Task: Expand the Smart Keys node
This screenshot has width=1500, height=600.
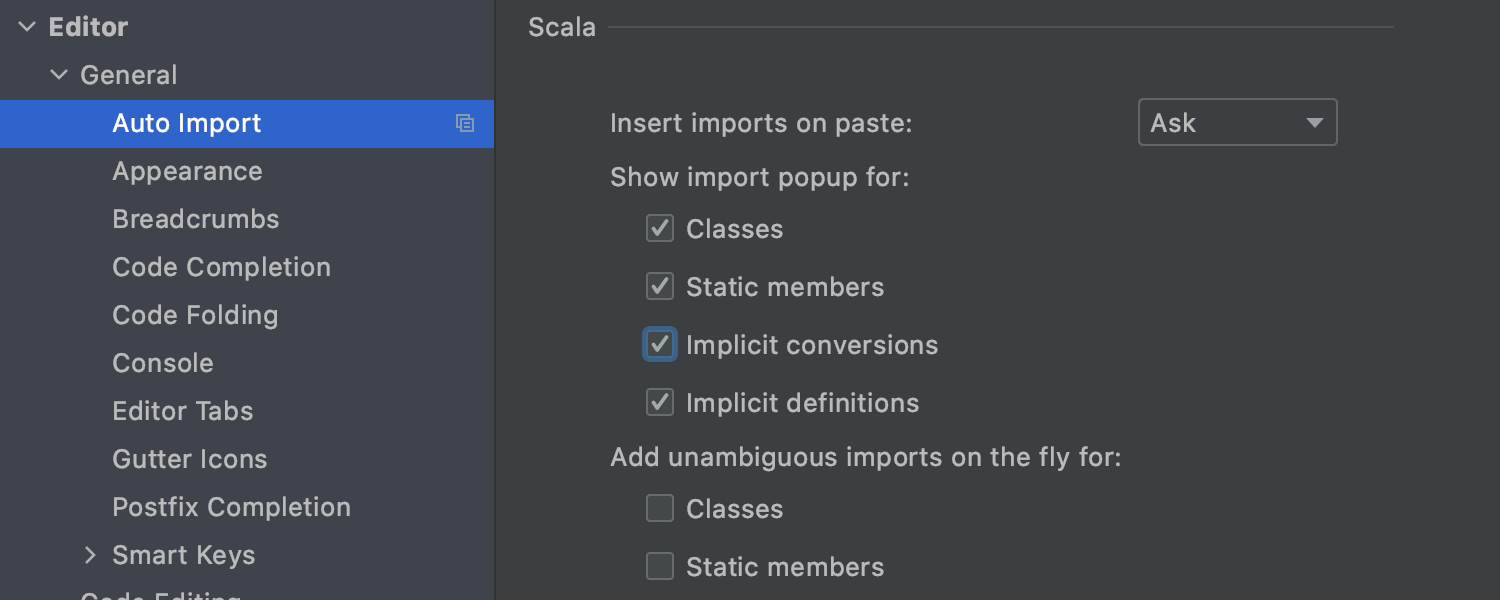Action: point(91,555)
